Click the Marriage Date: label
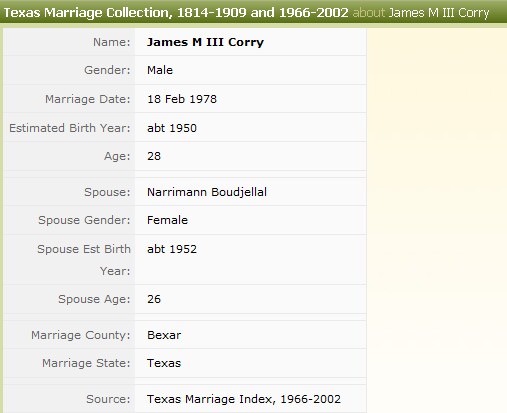The width and height of the screenshot is (507, 413). [88, 99]
